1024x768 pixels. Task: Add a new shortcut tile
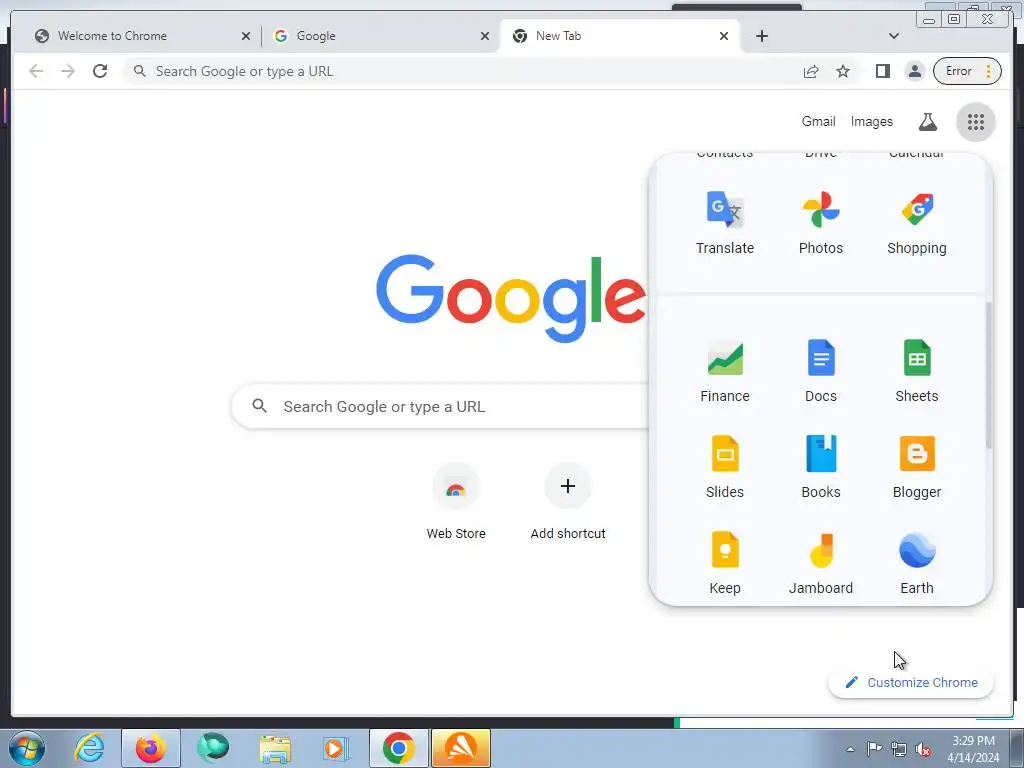568,502
